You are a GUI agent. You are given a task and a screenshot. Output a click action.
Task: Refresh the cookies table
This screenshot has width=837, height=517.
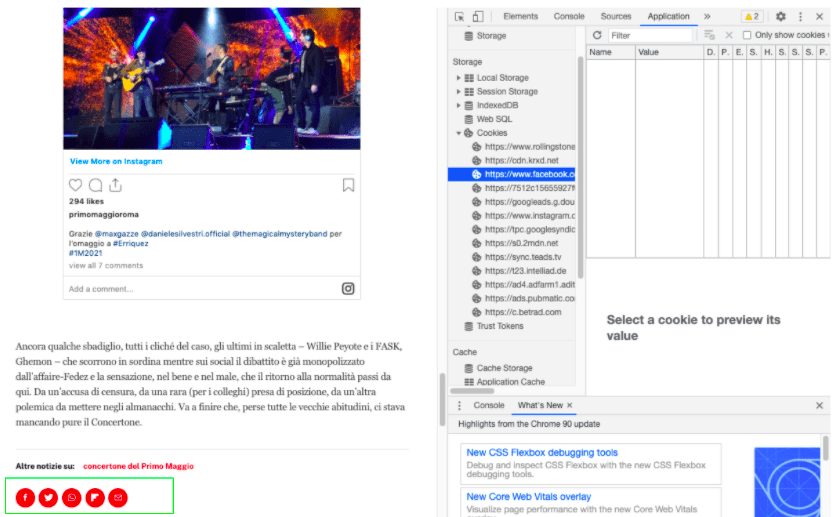point(597,35)
